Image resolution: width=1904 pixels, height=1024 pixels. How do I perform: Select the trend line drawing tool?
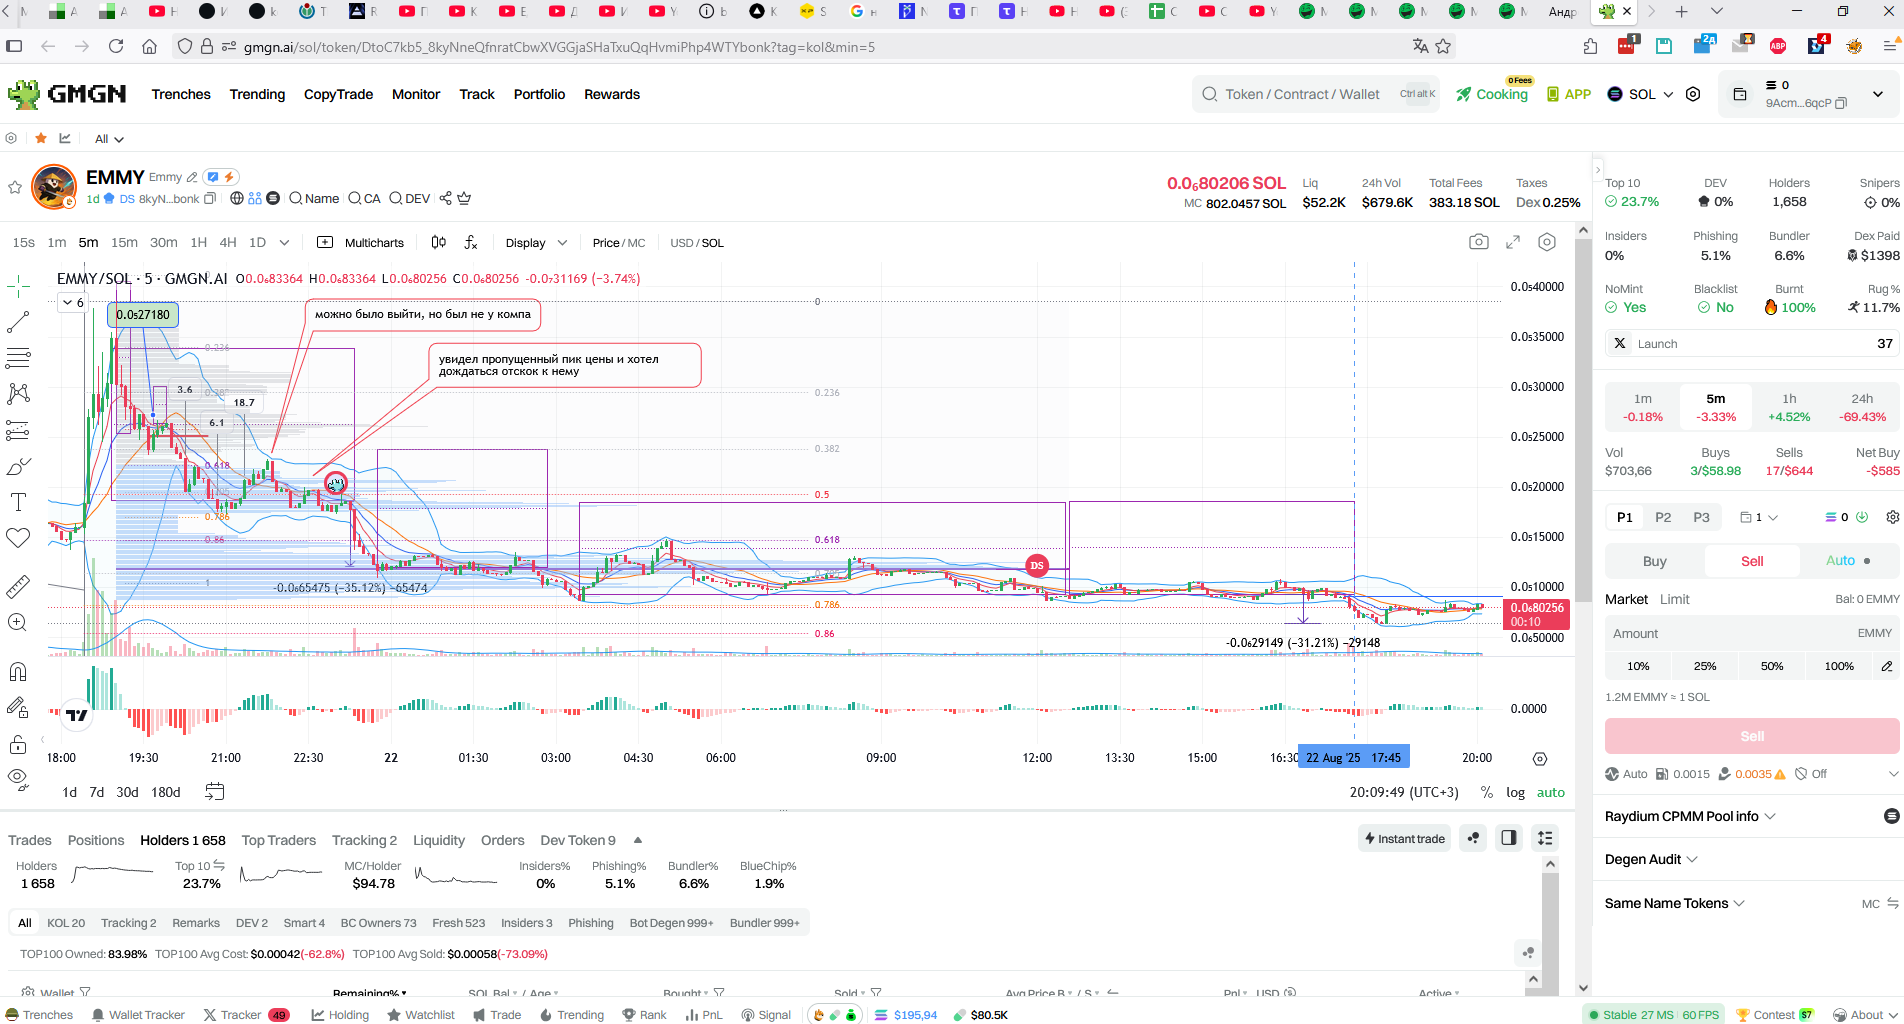(18, 322)
